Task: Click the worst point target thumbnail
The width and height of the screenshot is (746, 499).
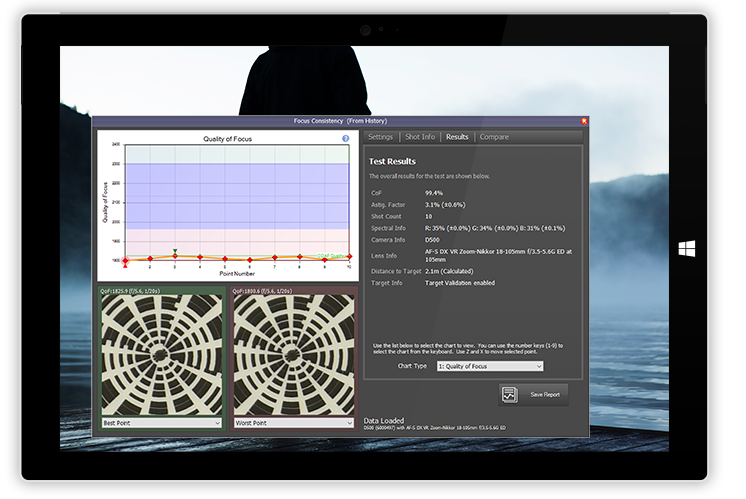Action: [x=293, y=354]
